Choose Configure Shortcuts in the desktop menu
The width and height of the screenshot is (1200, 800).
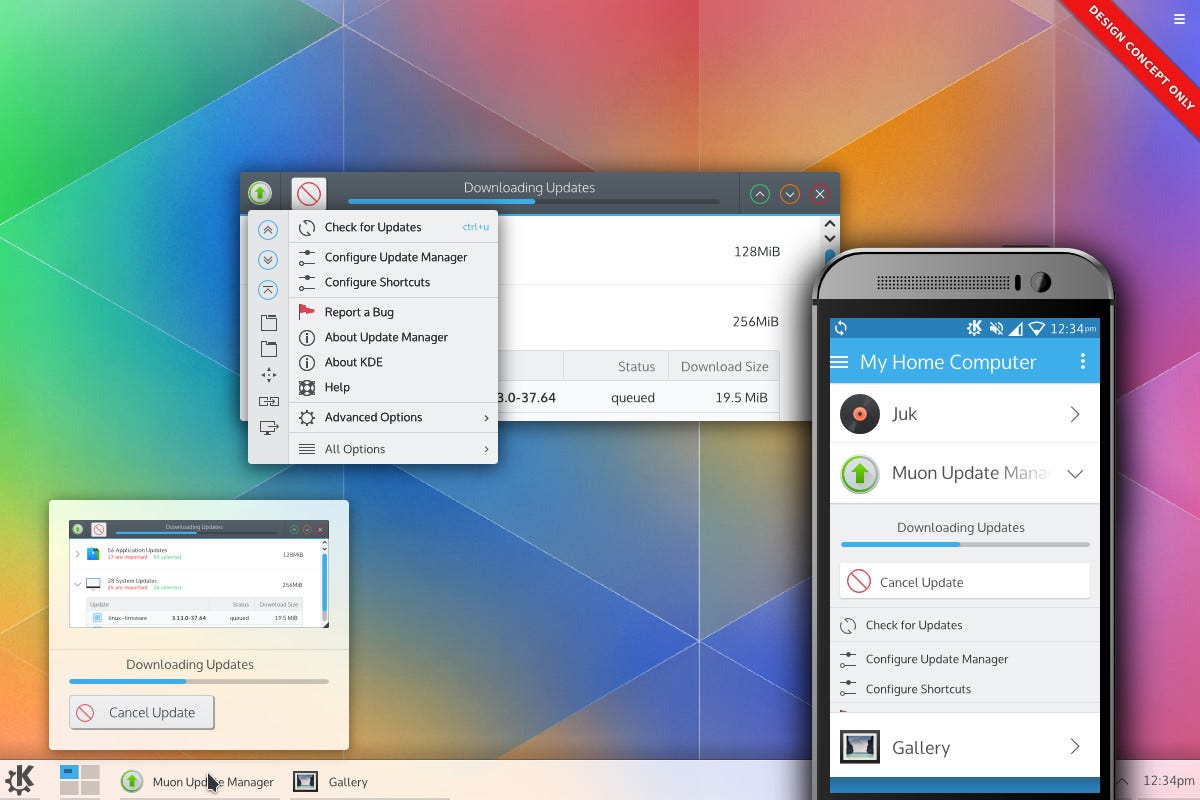click(393, 282)
